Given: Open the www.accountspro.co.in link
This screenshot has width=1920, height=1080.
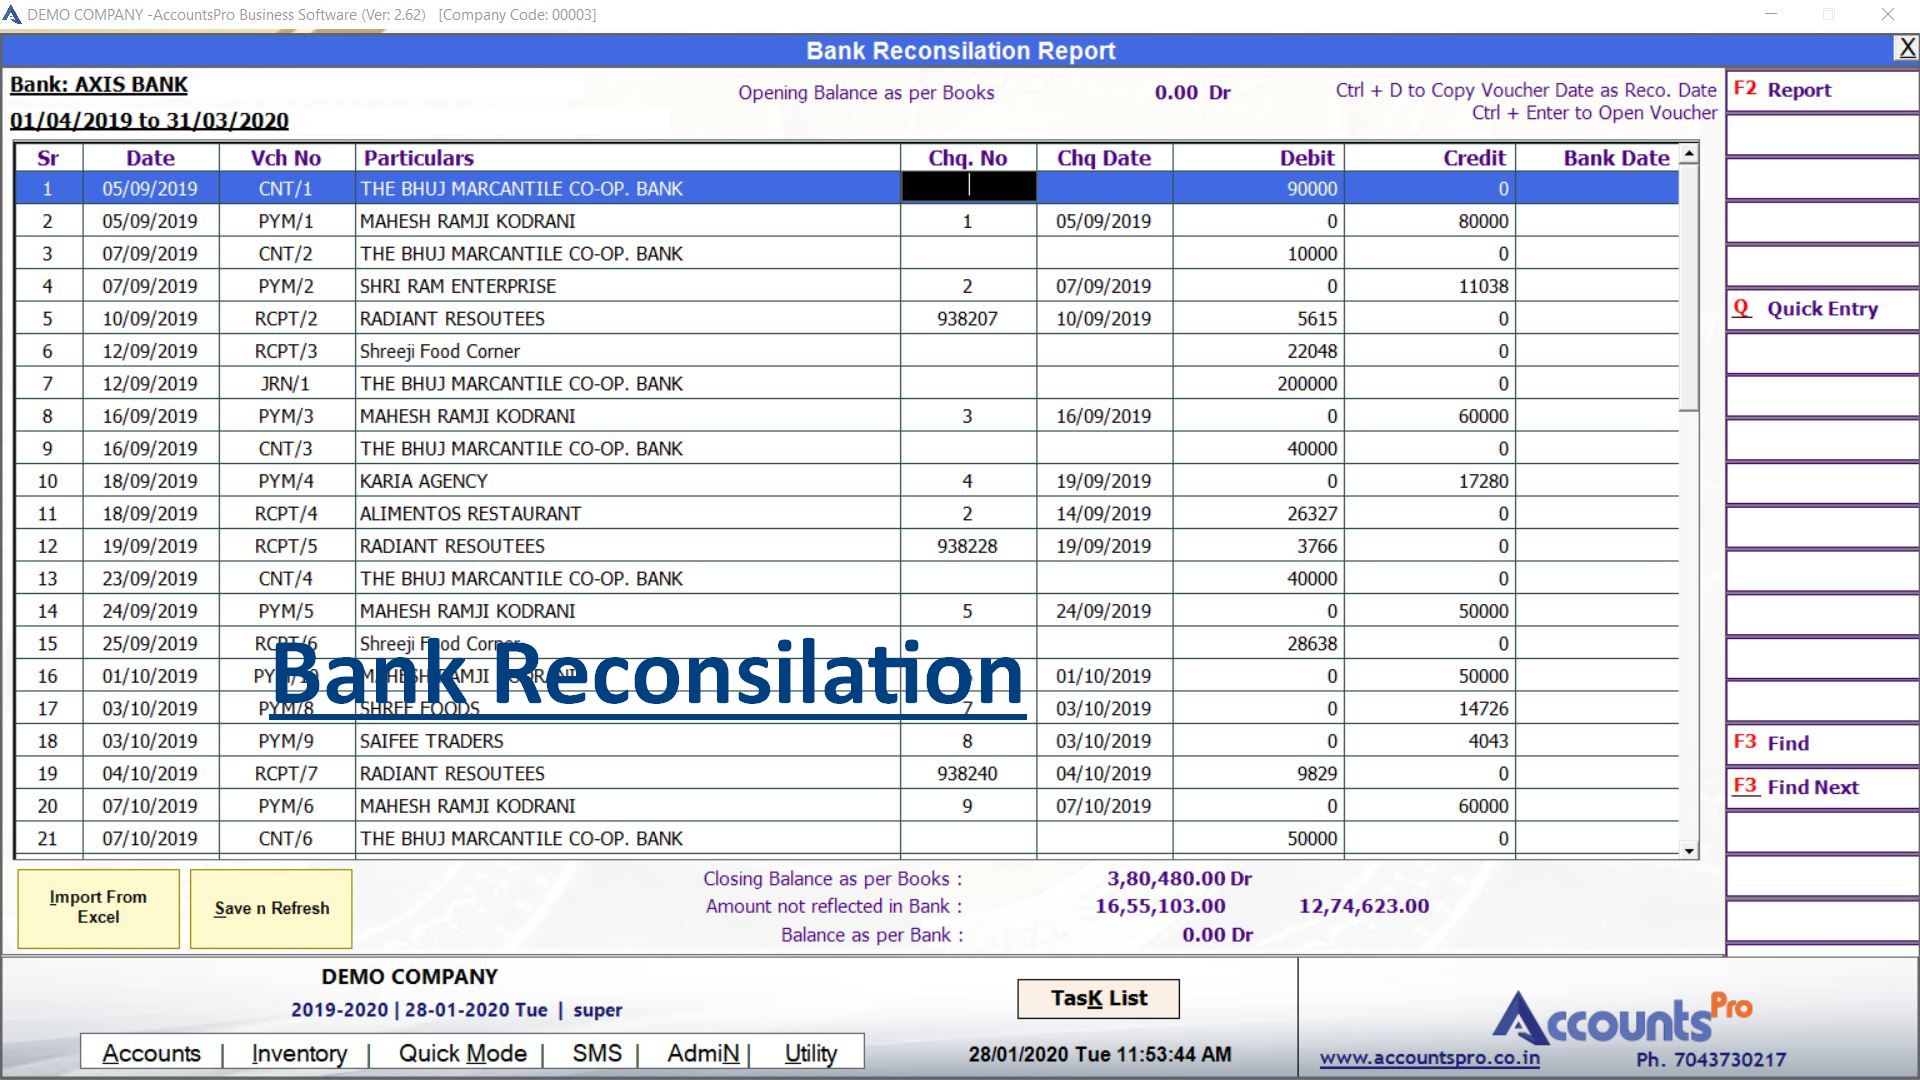Looking at the screenshot, I should (1429, 1058).
